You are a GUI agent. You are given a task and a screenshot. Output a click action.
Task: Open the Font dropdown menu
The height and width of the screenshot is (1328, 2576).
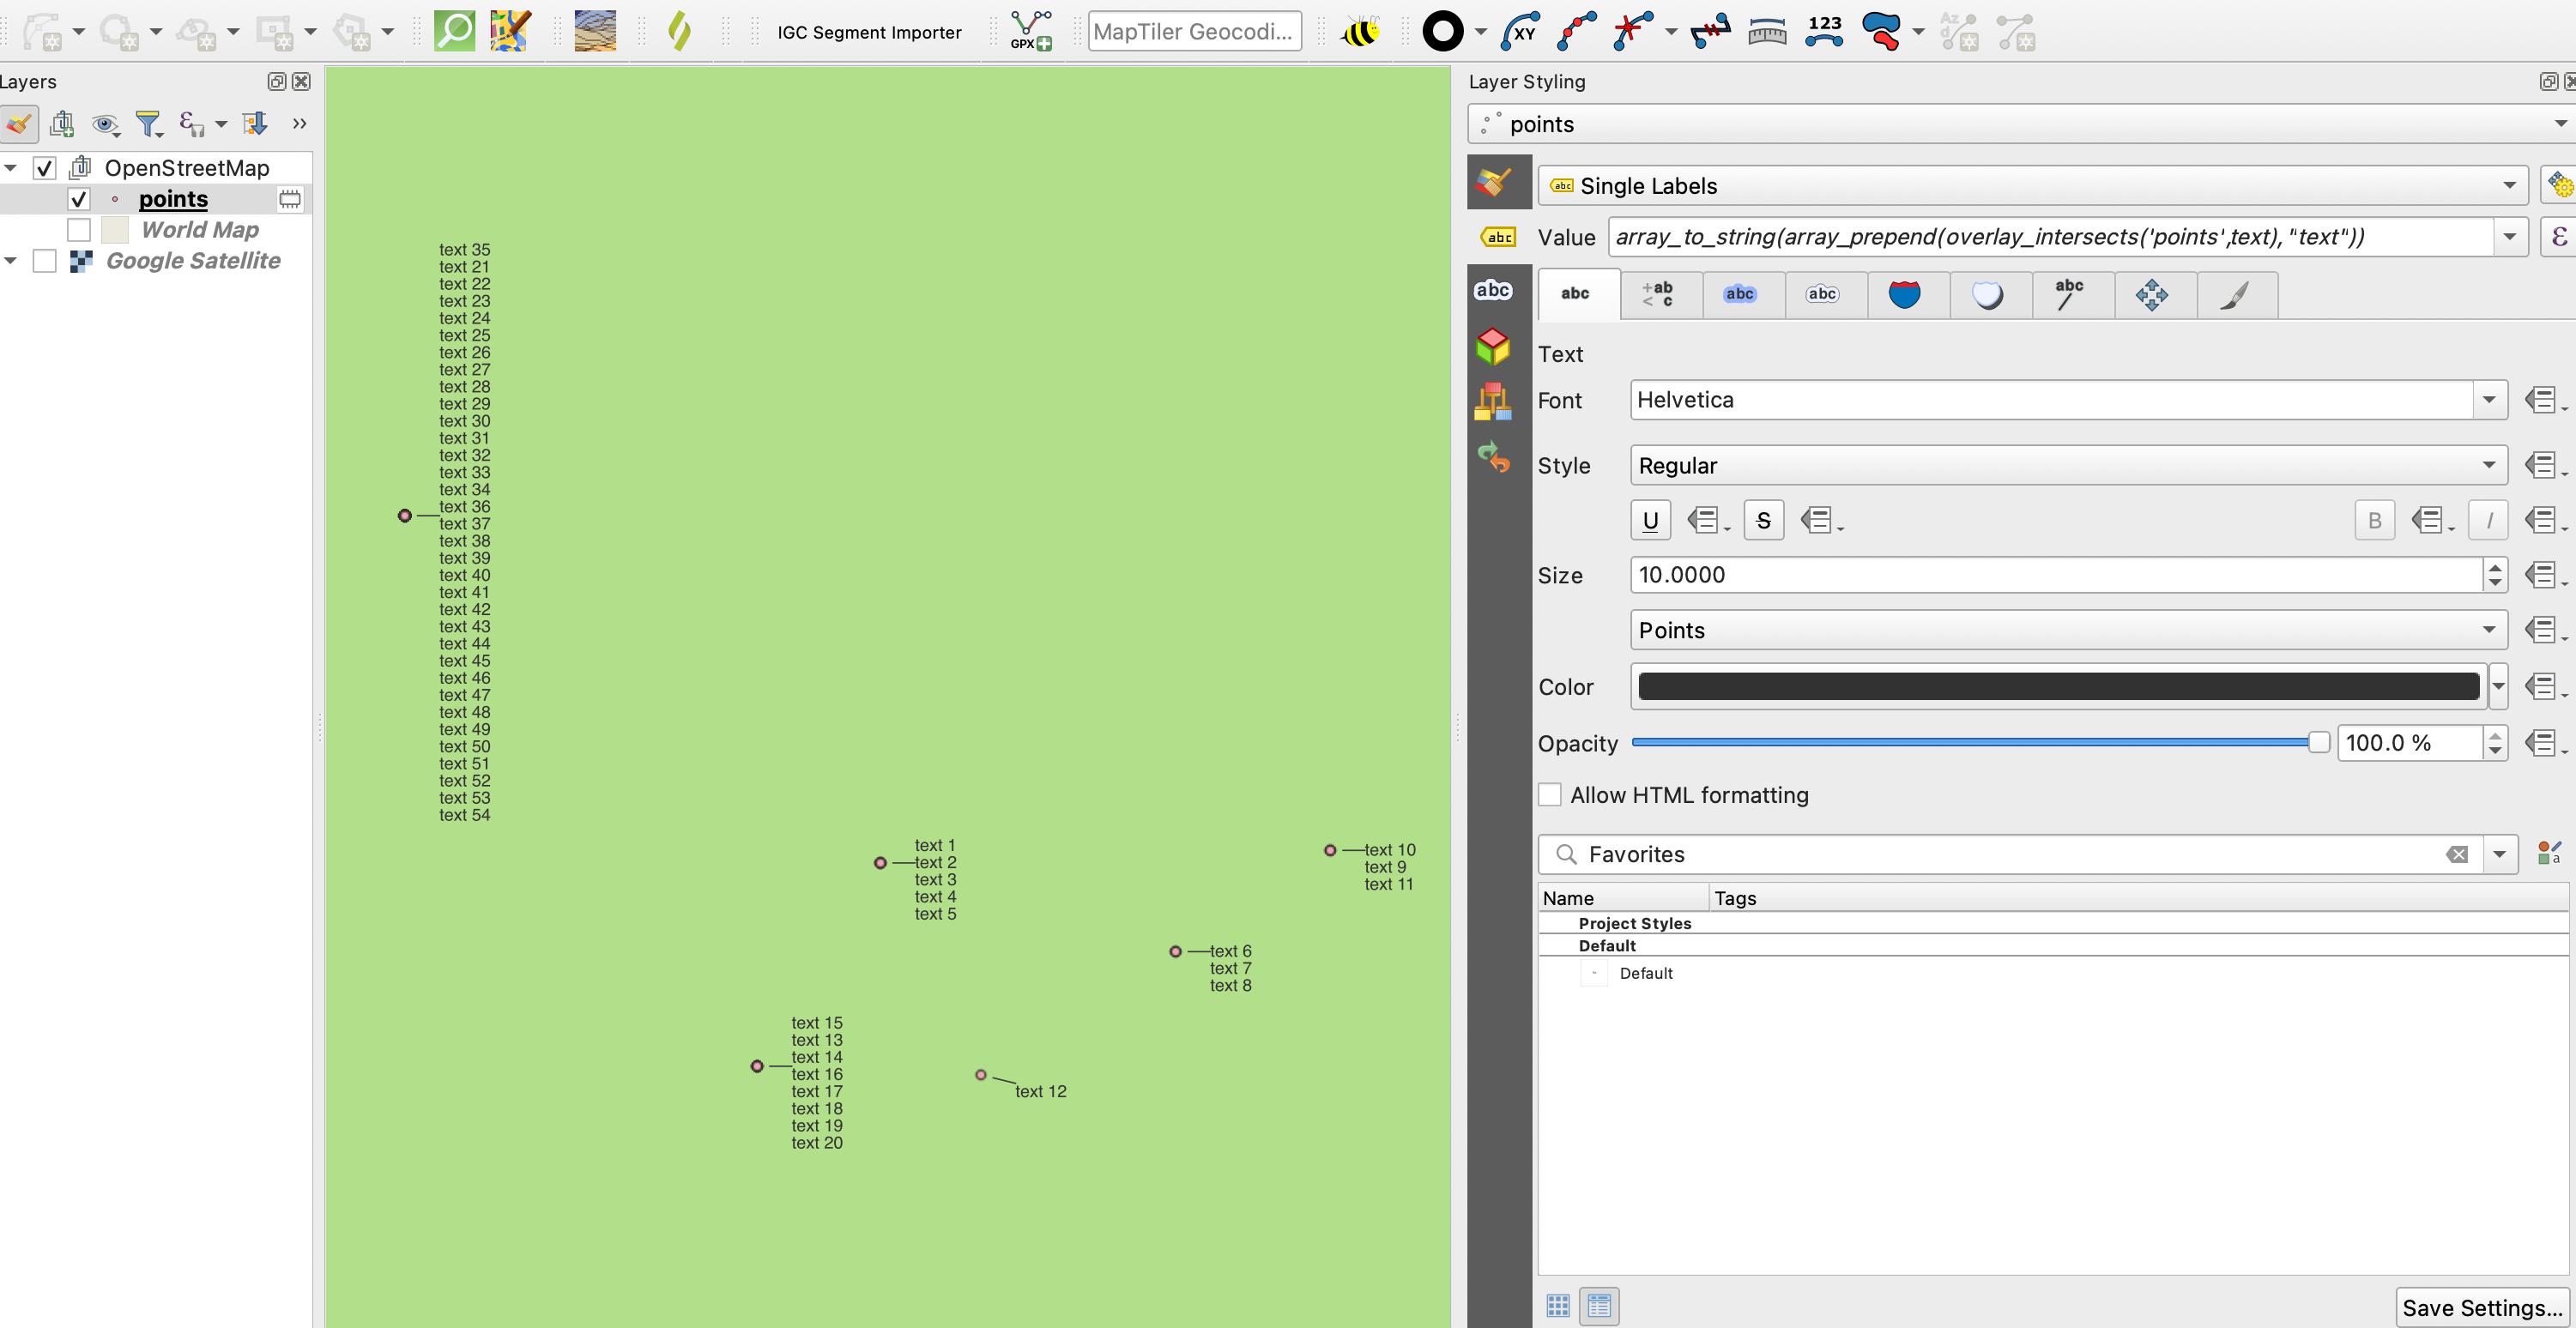2489,400
